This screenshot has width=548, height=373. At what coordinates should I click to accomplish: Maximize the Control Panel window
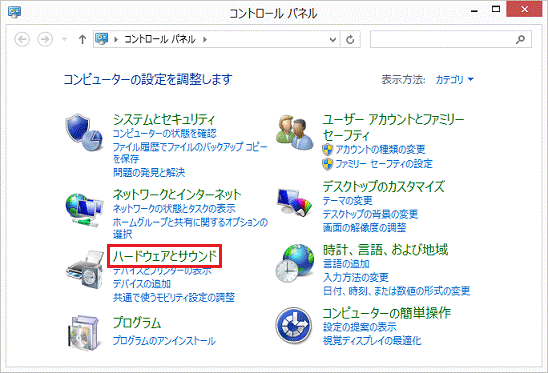(x=496, y=9)
